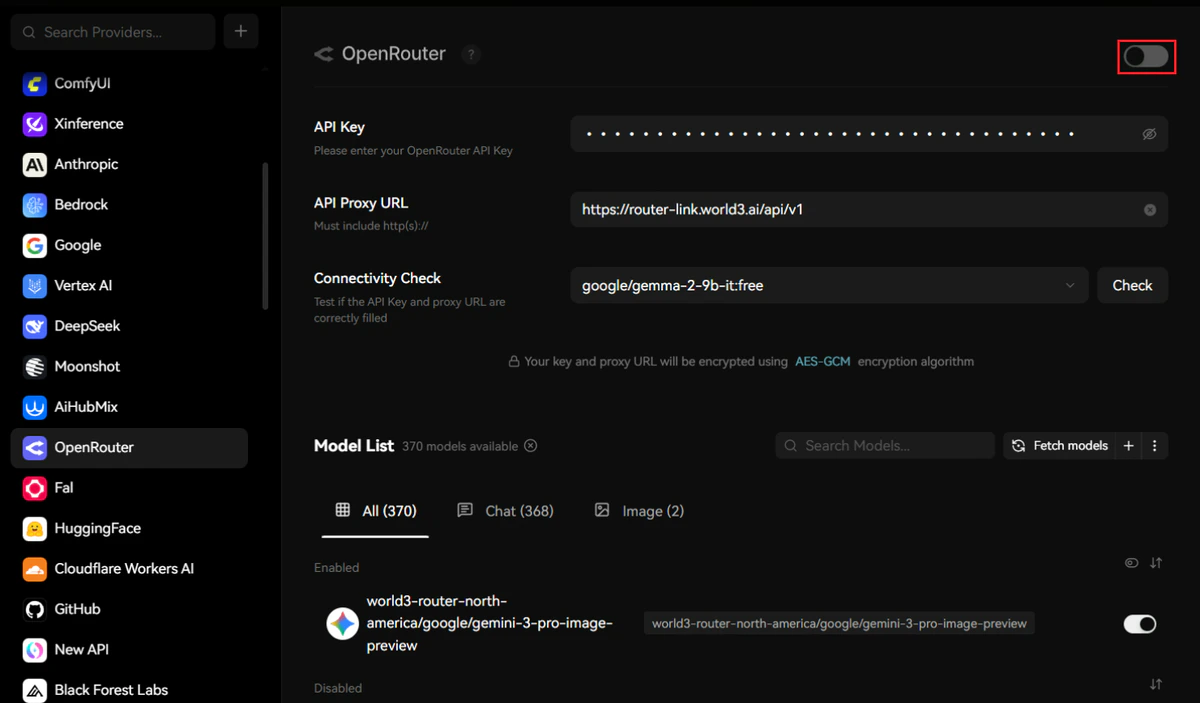Open the OpenRouter help question mark

pyautogui.click(x=471, y=55)
